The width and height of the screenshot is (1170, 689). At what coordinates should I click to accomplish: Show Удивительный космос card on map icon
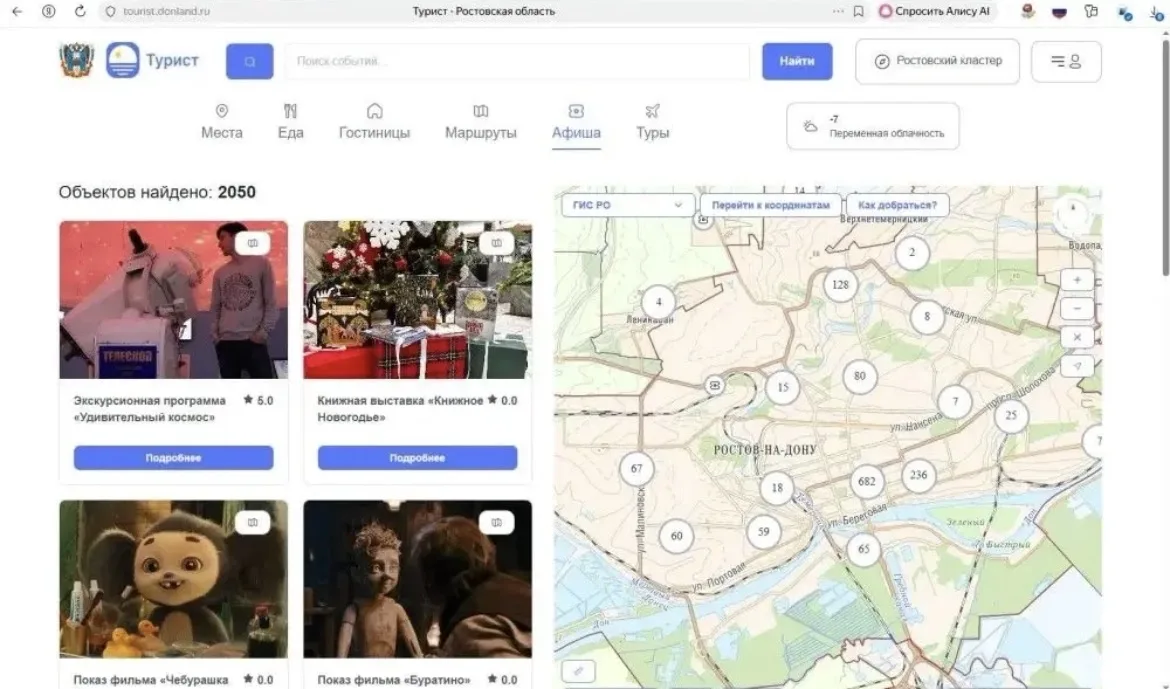tap(252, 243)
